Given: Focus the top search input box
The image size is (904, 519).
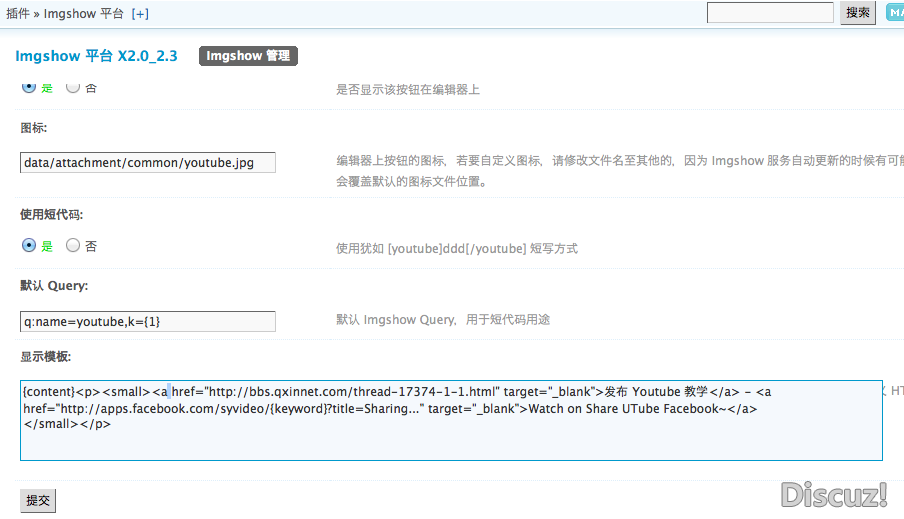Looking at the screenshot, I should [x=770, y=13].
